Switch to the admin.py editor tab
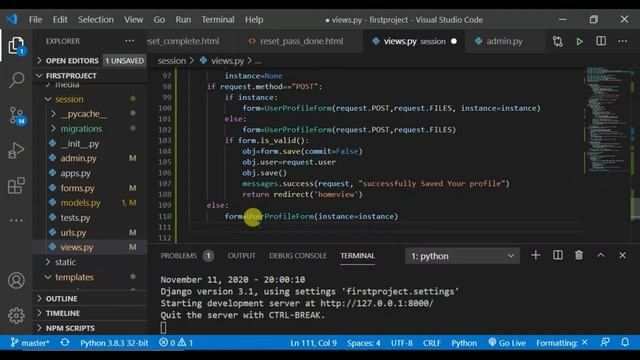 coord(504,41)
